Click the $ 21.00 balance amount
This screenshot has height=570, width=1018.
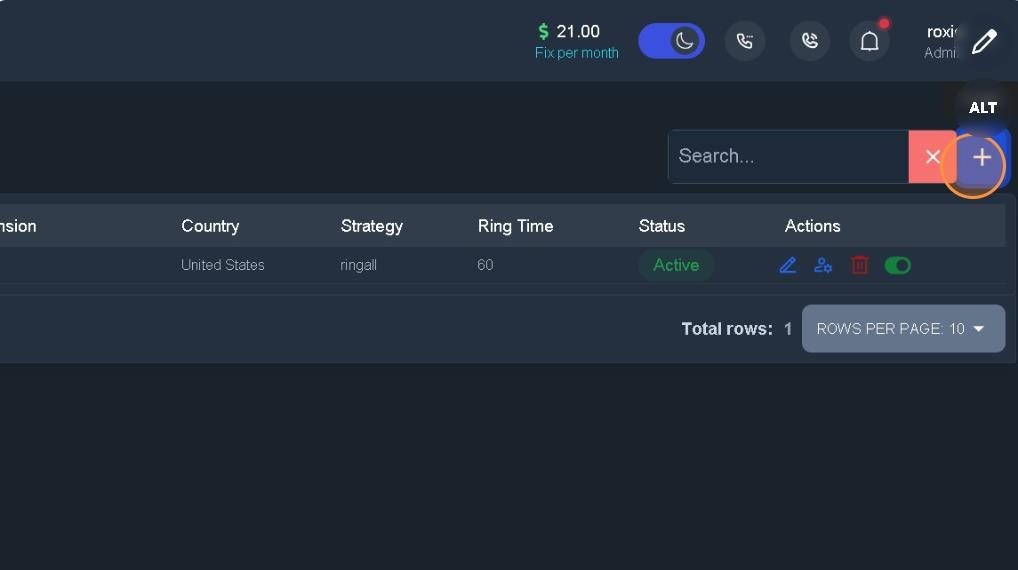pyautogui.click(x=569, y=32)
